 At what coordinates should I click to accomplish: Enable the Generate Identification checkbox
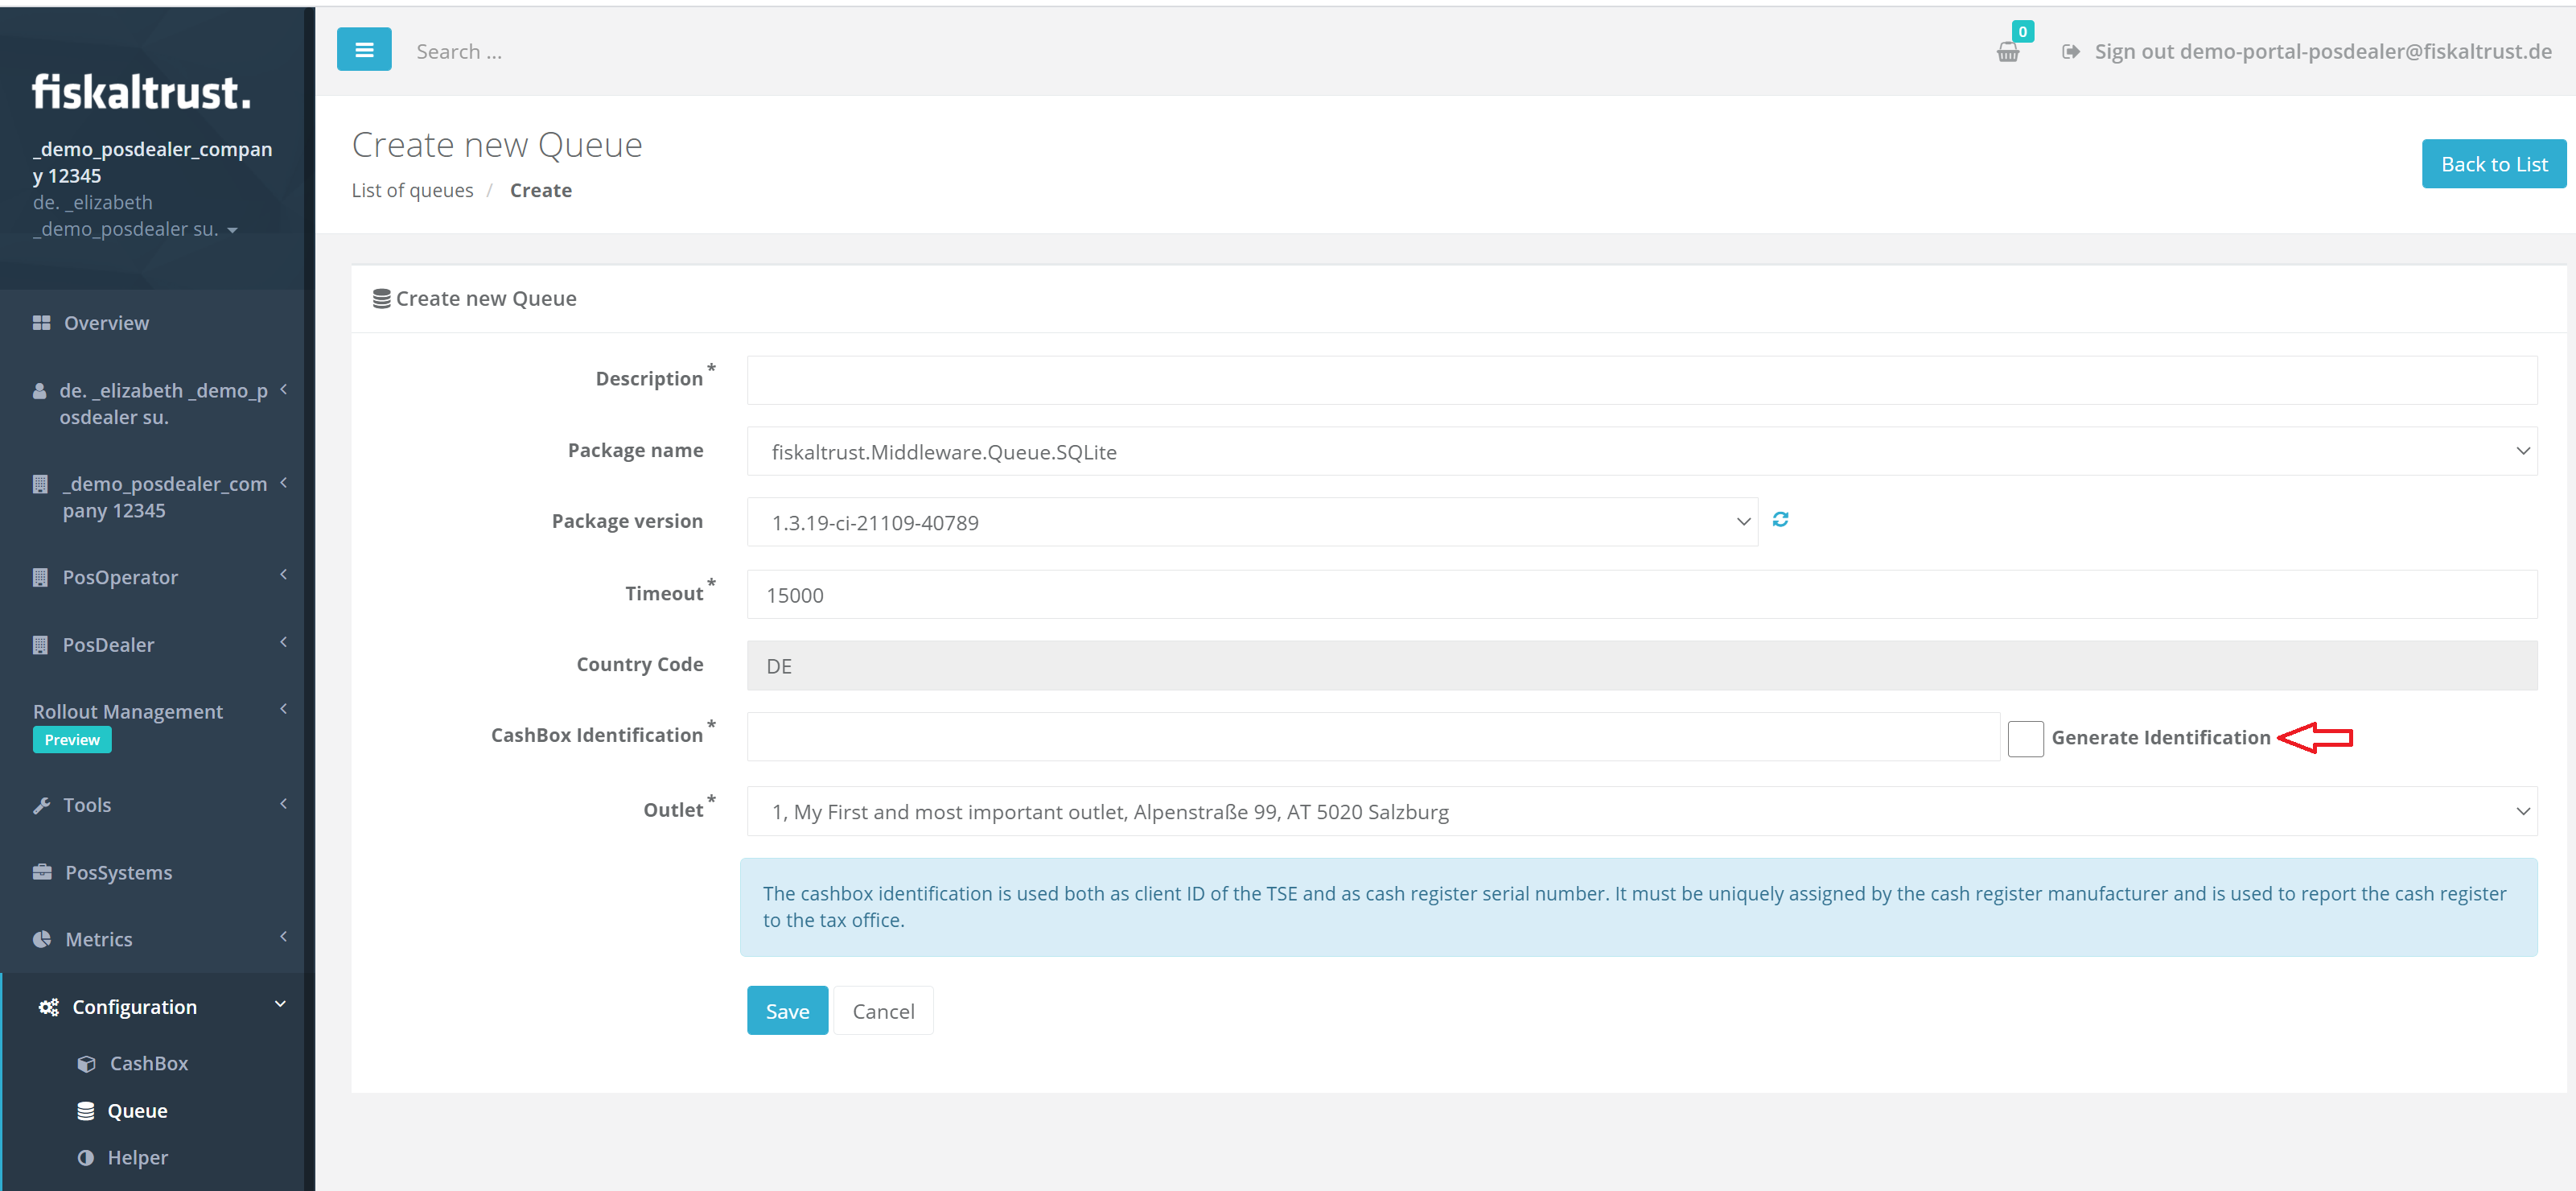click(x=2025, y=738)
